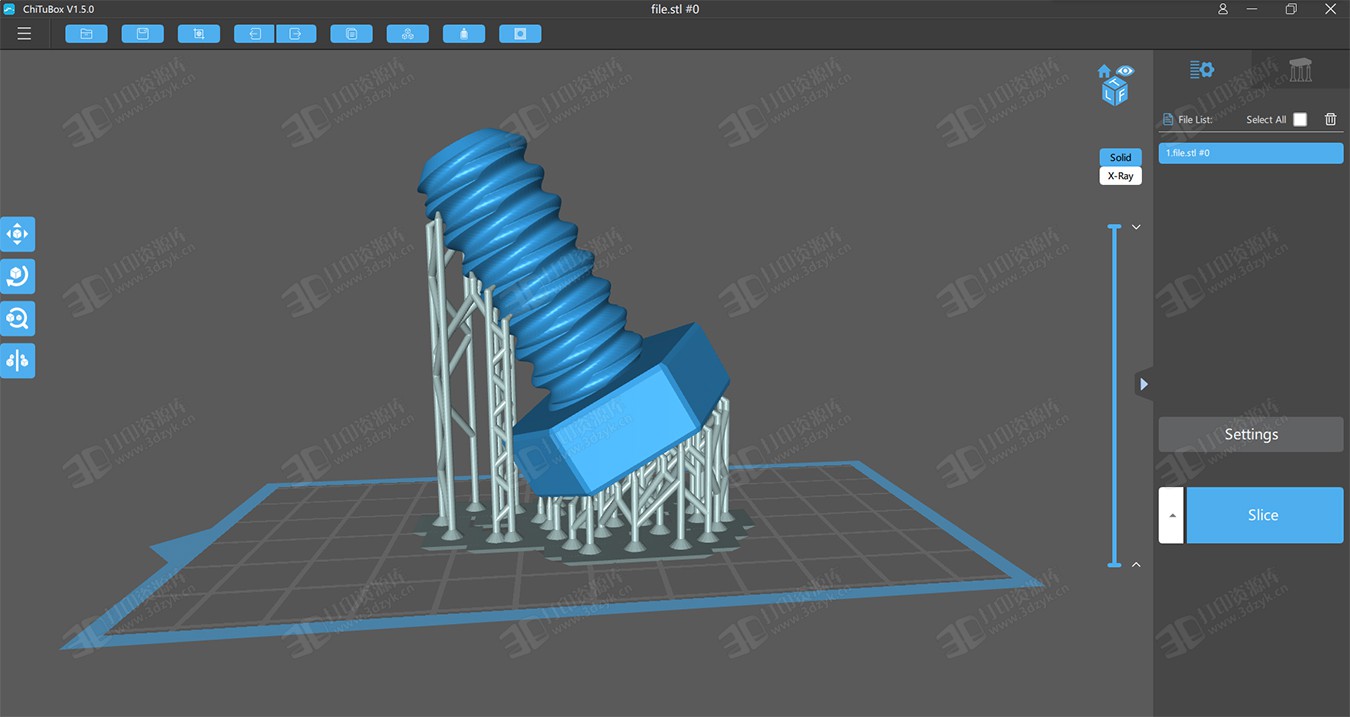The height and width of the screenshot is (717, 1350).
Task: Select the Rotate tool in left sidebar
Action: click(x=18, y=276)
